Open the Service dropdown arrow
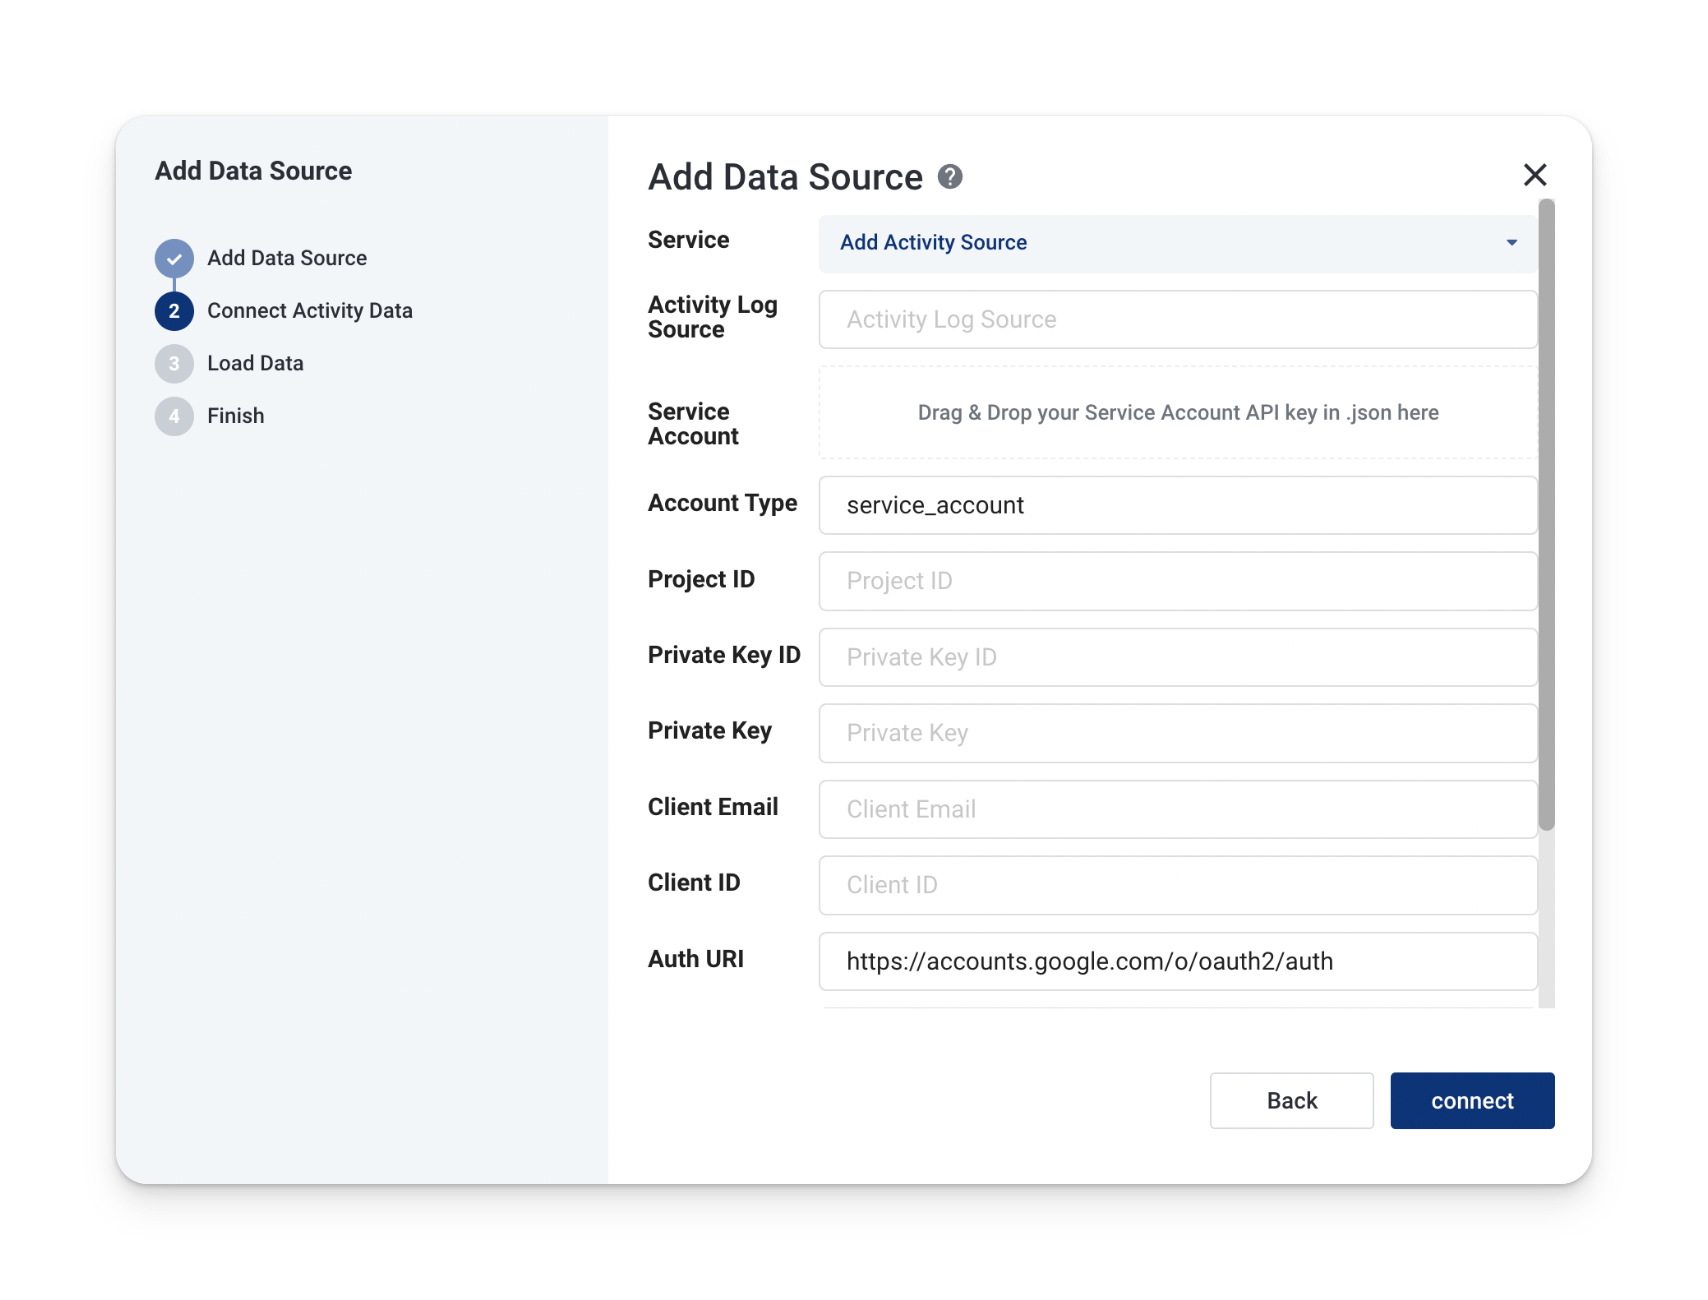1708x1300 pixels. (1511, 243)
